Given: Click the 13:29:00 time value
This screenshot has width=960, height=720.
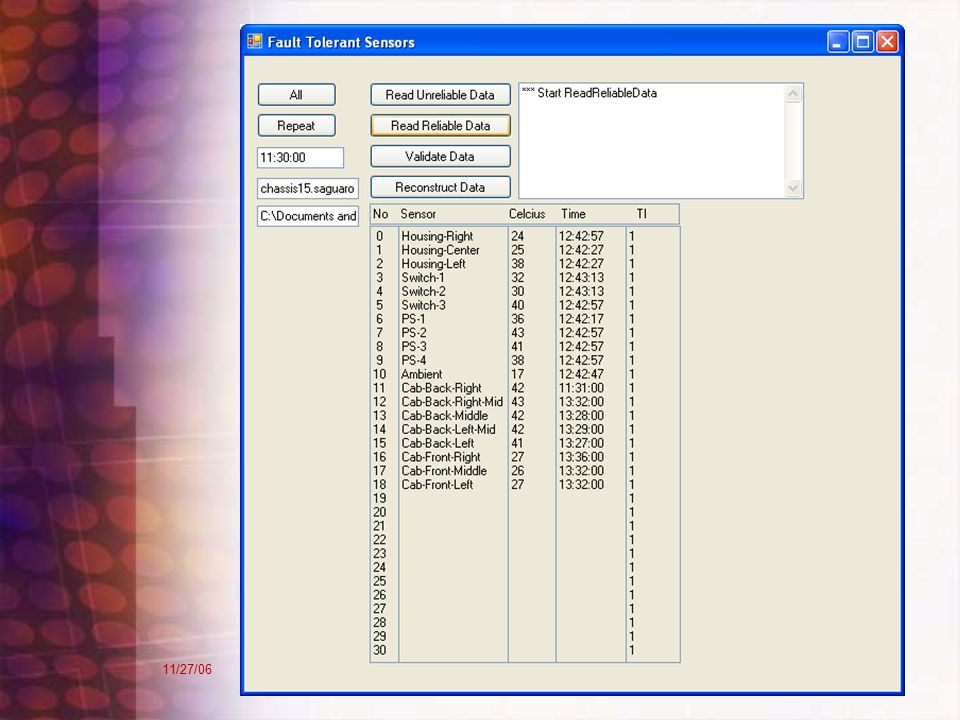Looking at the screenshot, I should (581, 429).
